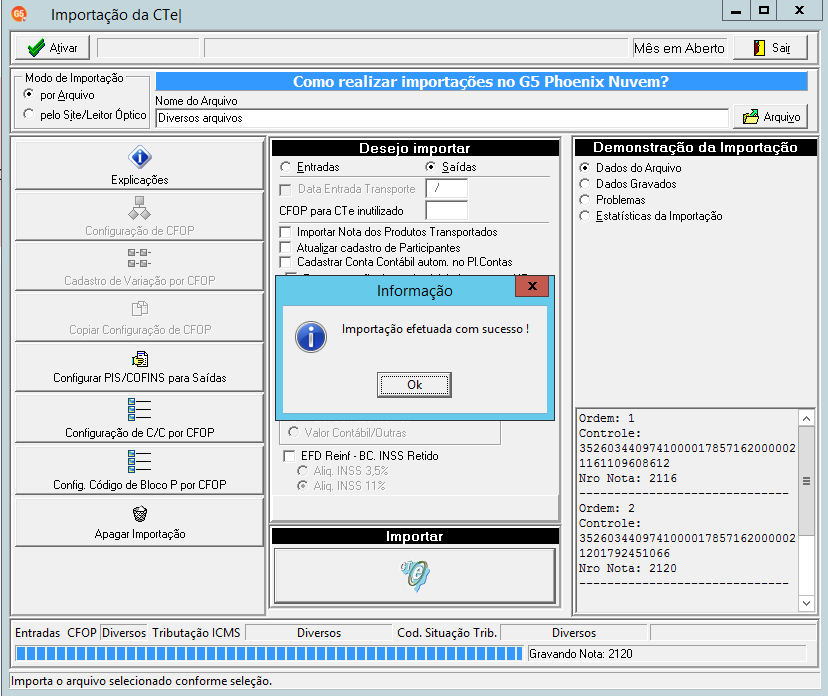Select the Problemas view option

(x=584, y=200)
